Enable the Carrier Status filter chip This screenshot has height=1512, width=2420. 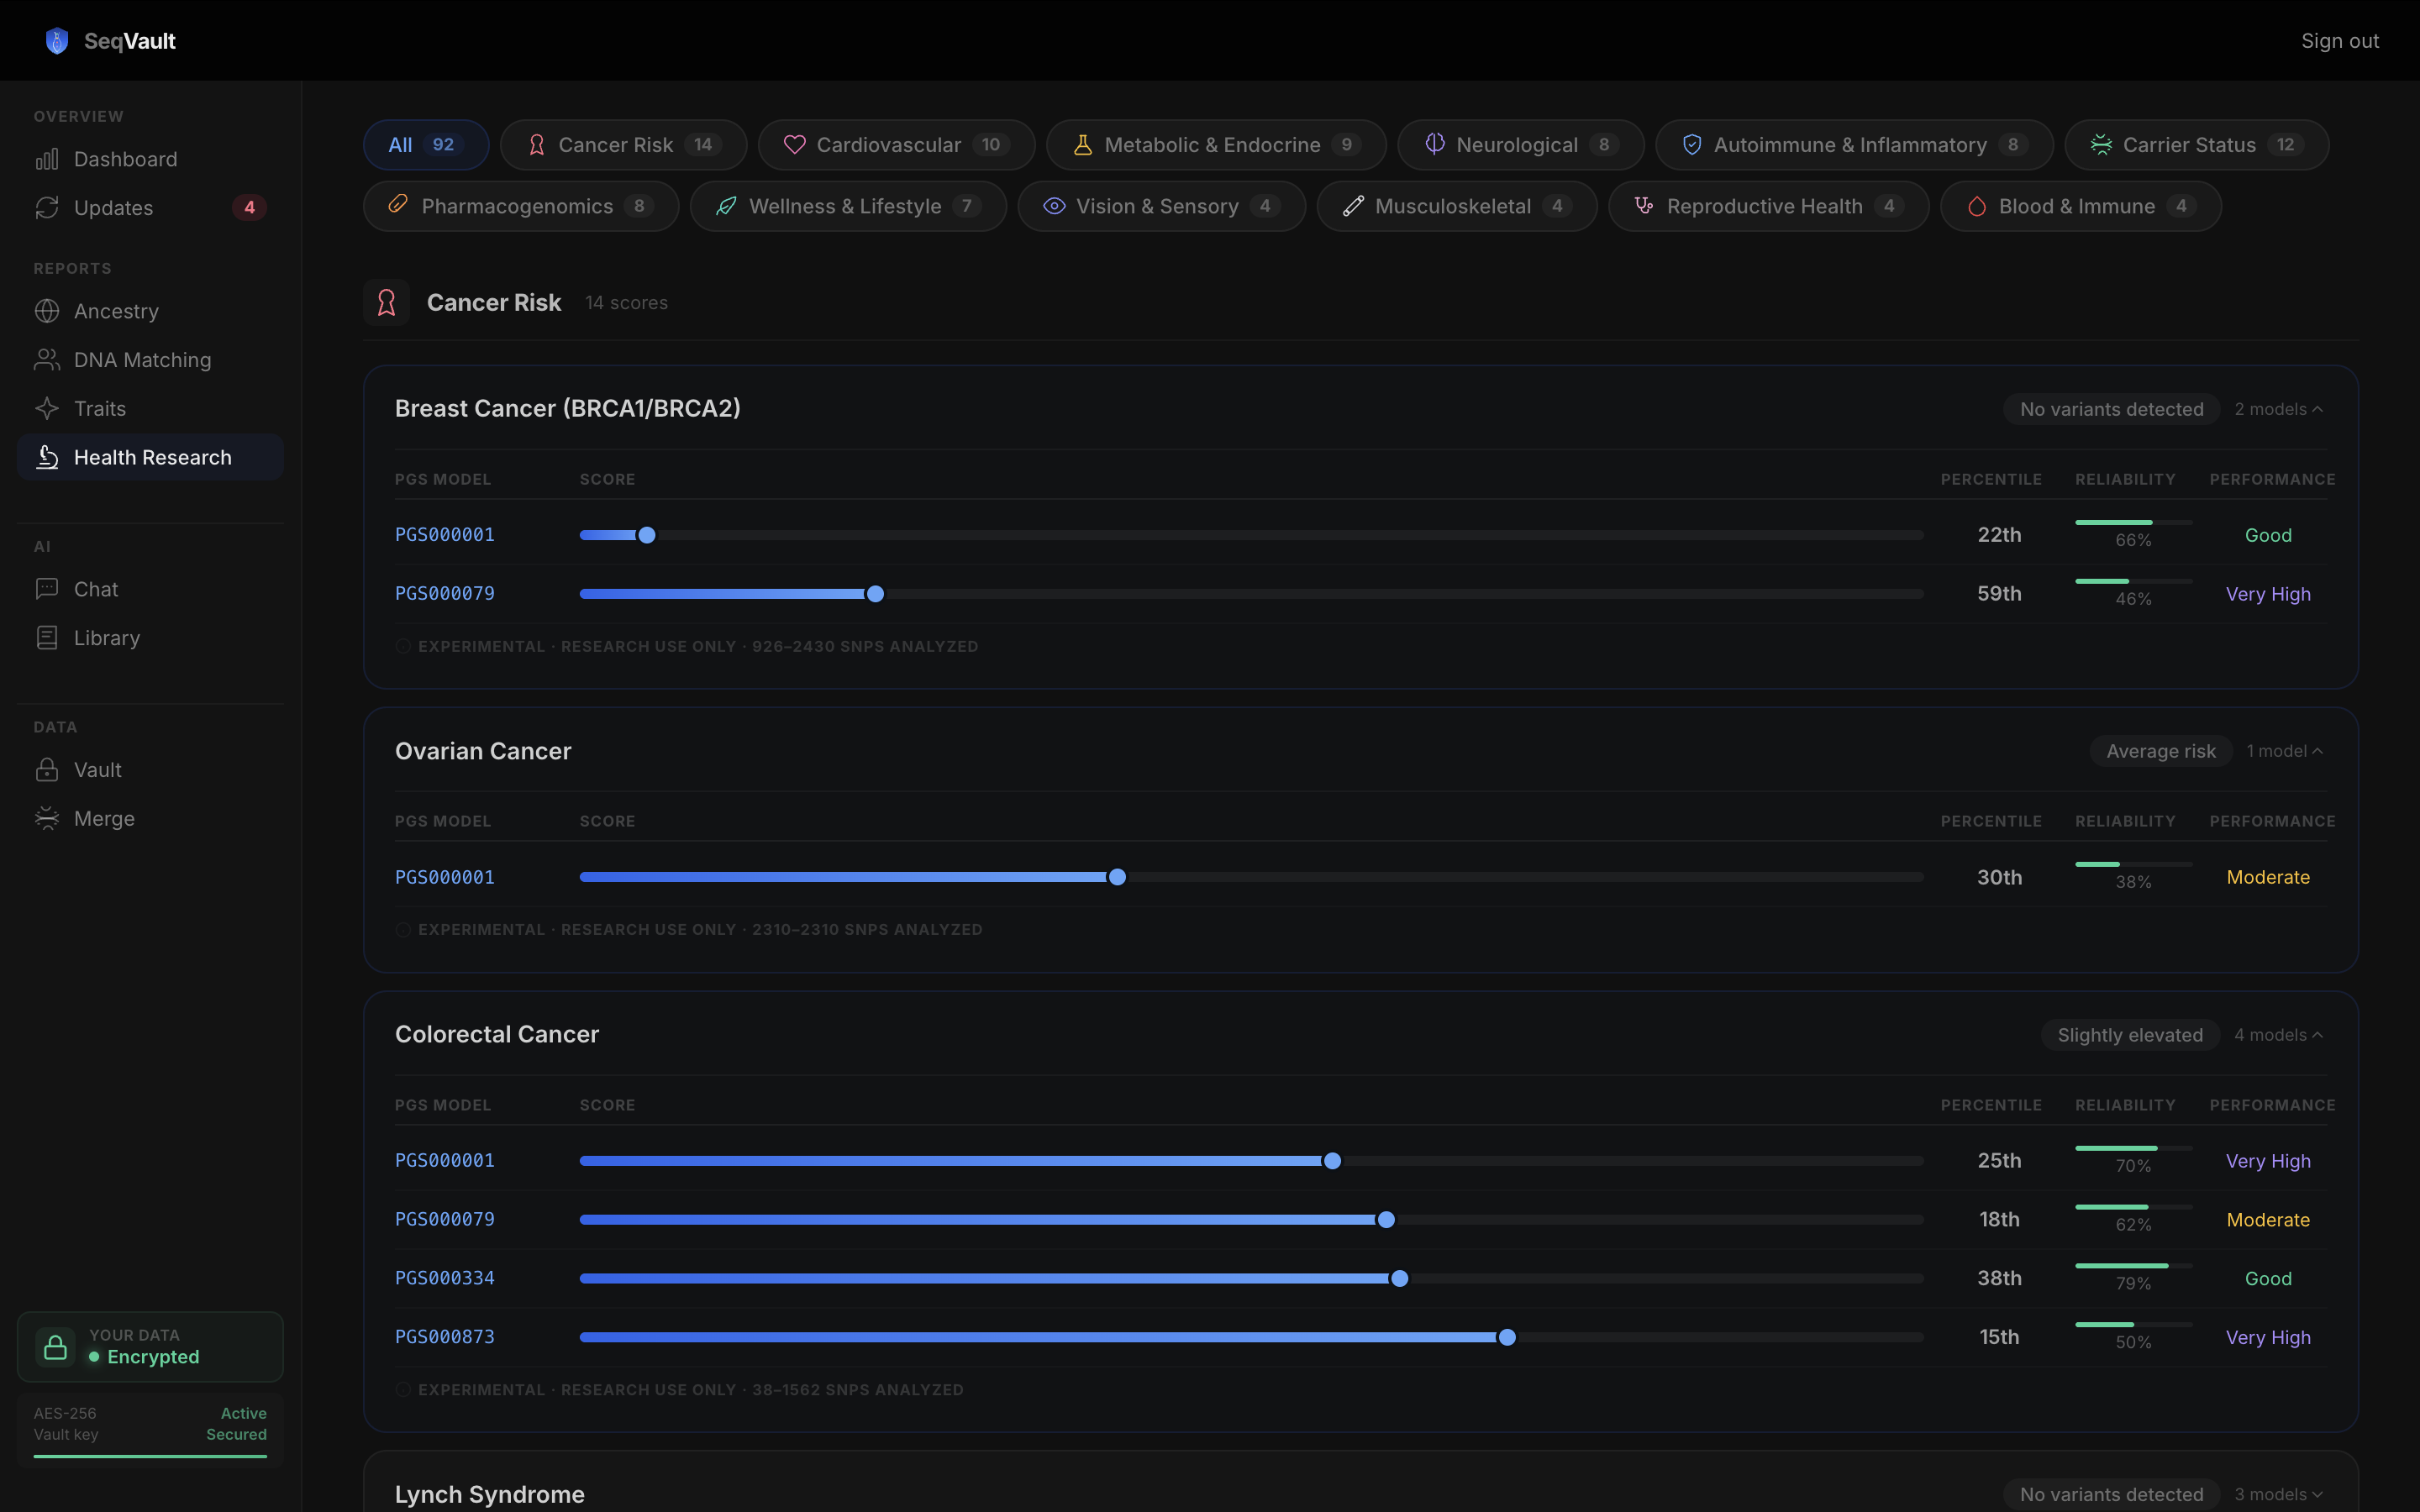click(x=2196, y=145)
